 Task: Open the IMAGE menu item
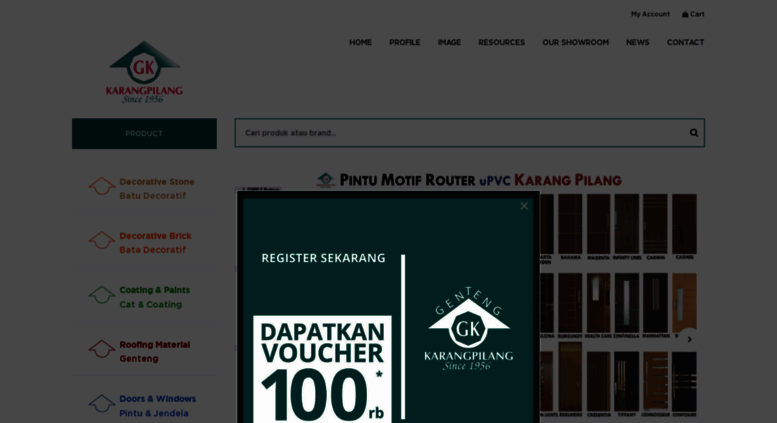coord(449,43)
